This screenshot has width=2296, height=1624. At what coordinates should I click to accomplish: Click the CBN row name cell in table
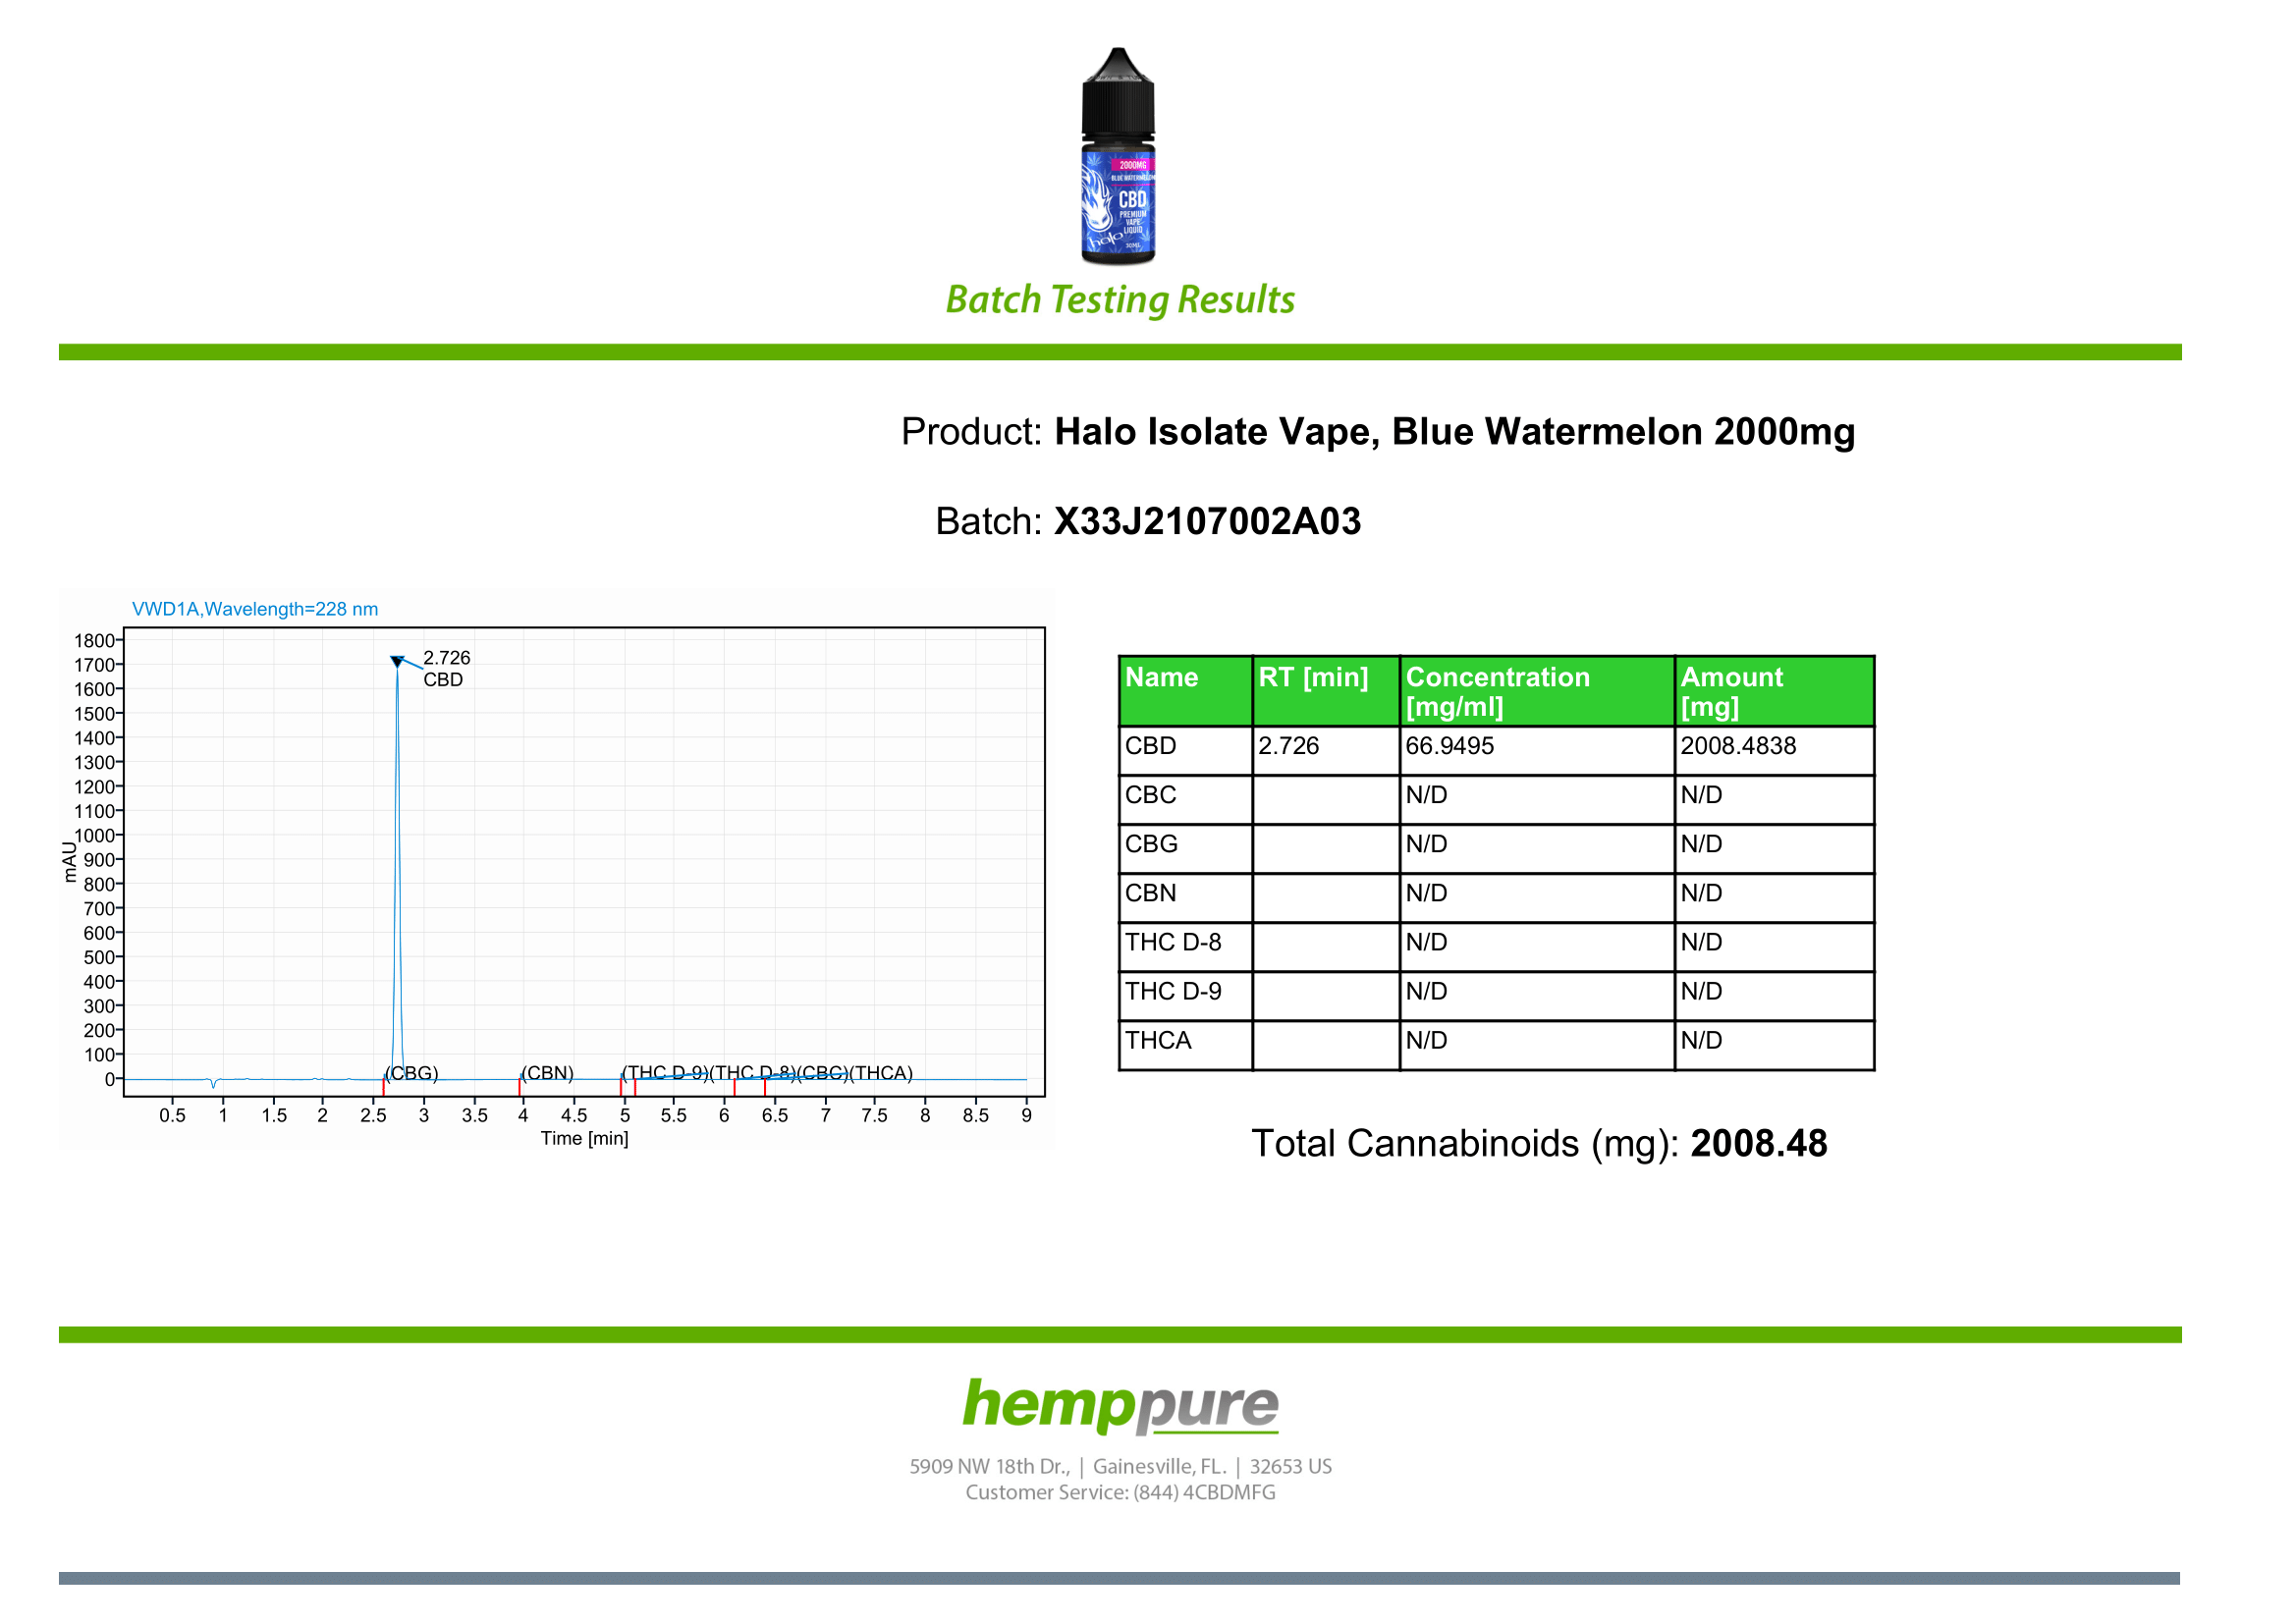tap(1185, 897)
